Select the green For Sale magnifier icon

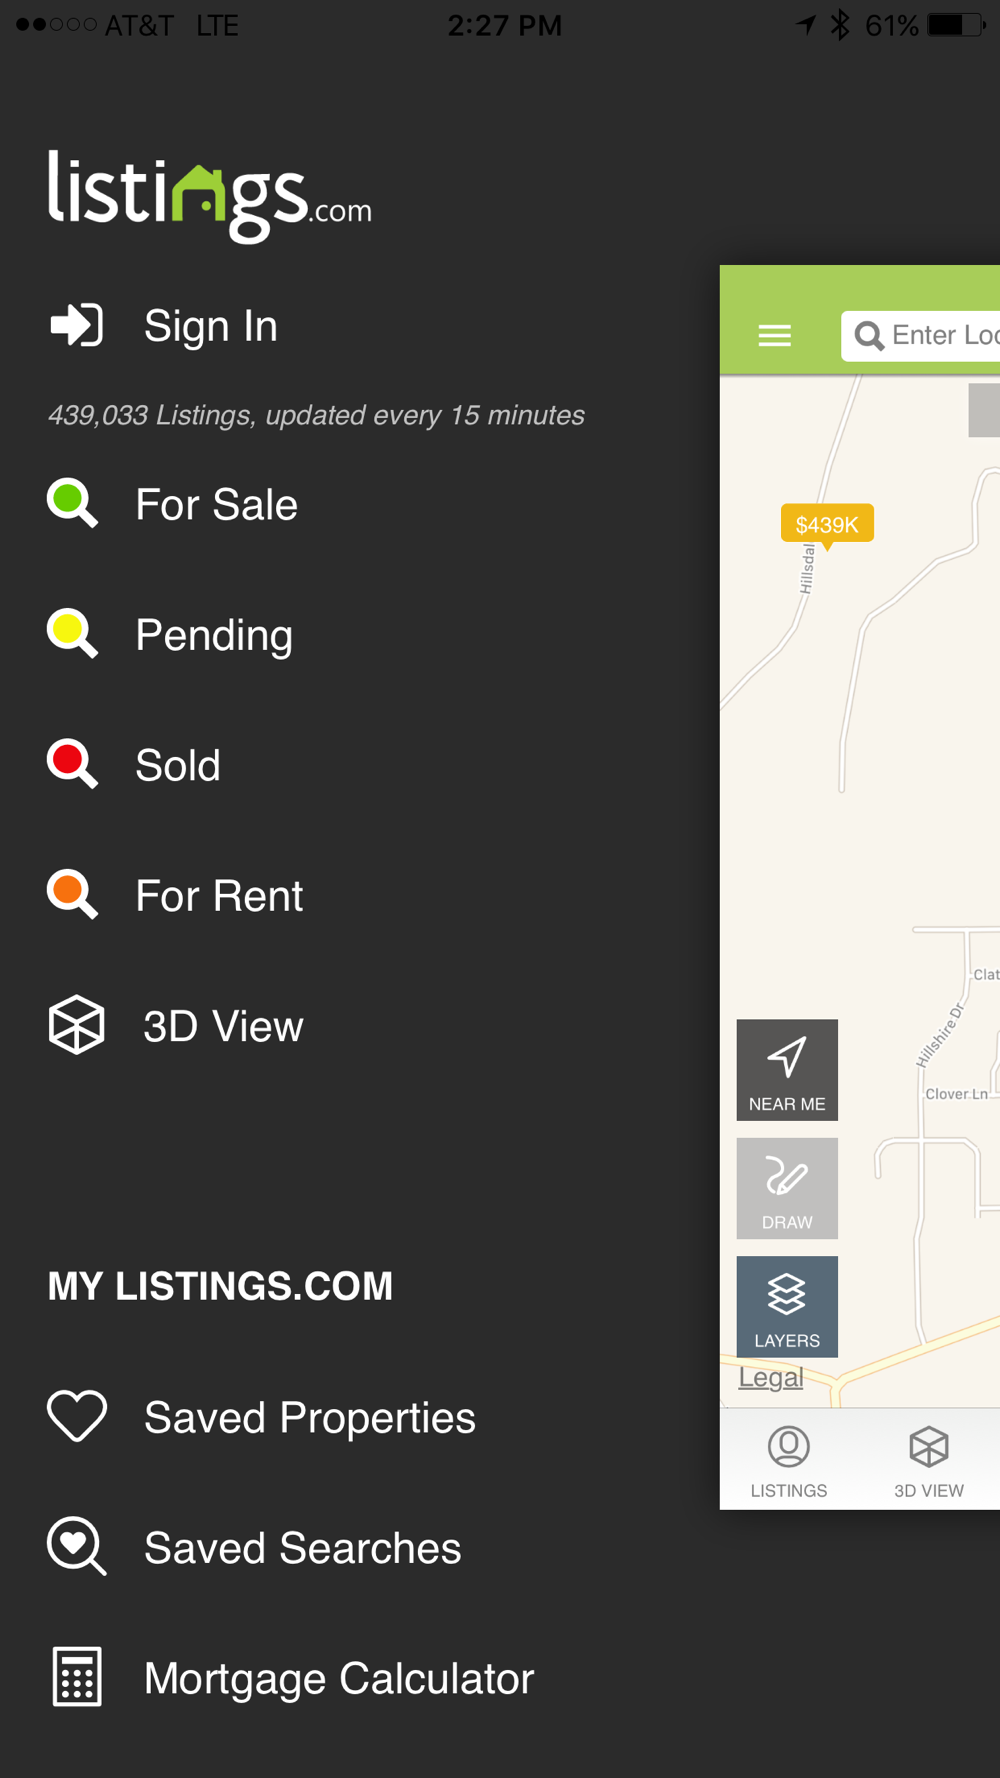tap(73, 503)
